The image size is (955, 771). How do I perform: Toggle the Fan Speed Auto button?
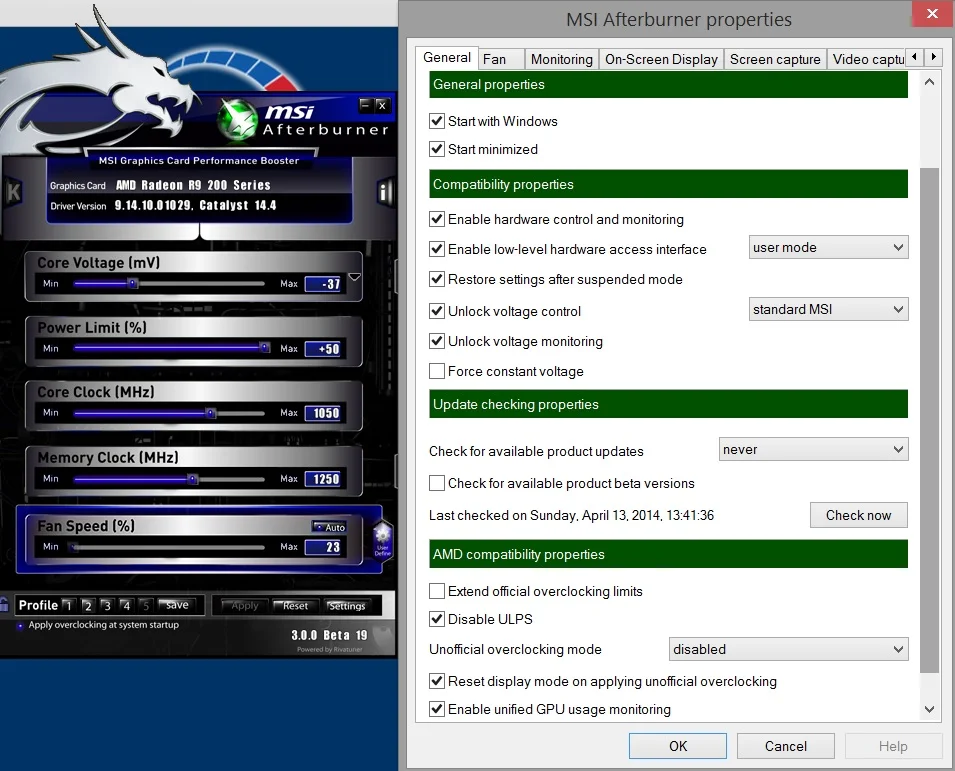329,527
